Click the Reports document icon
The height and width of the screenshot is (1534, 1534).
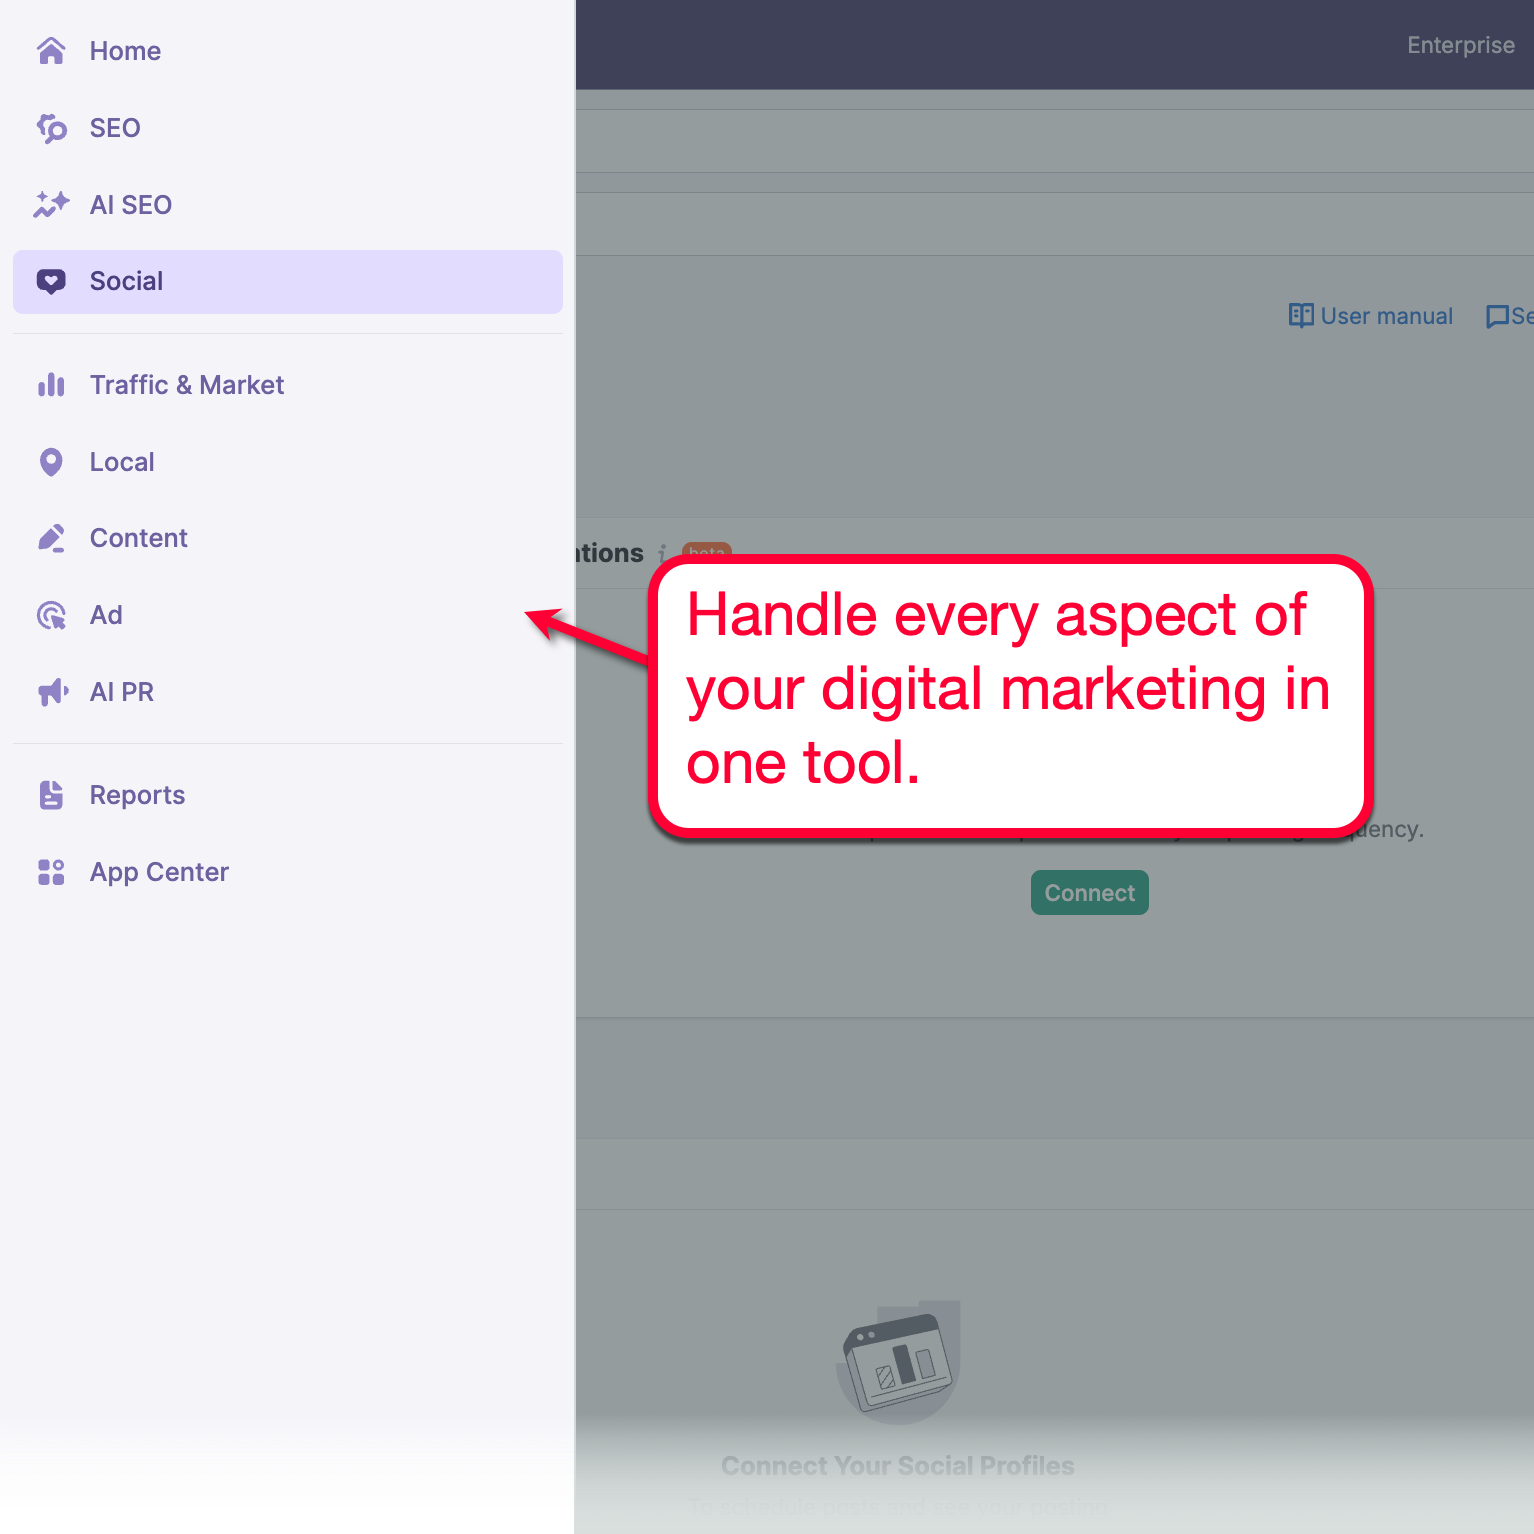pyautogui.click(x=51, y=794)
